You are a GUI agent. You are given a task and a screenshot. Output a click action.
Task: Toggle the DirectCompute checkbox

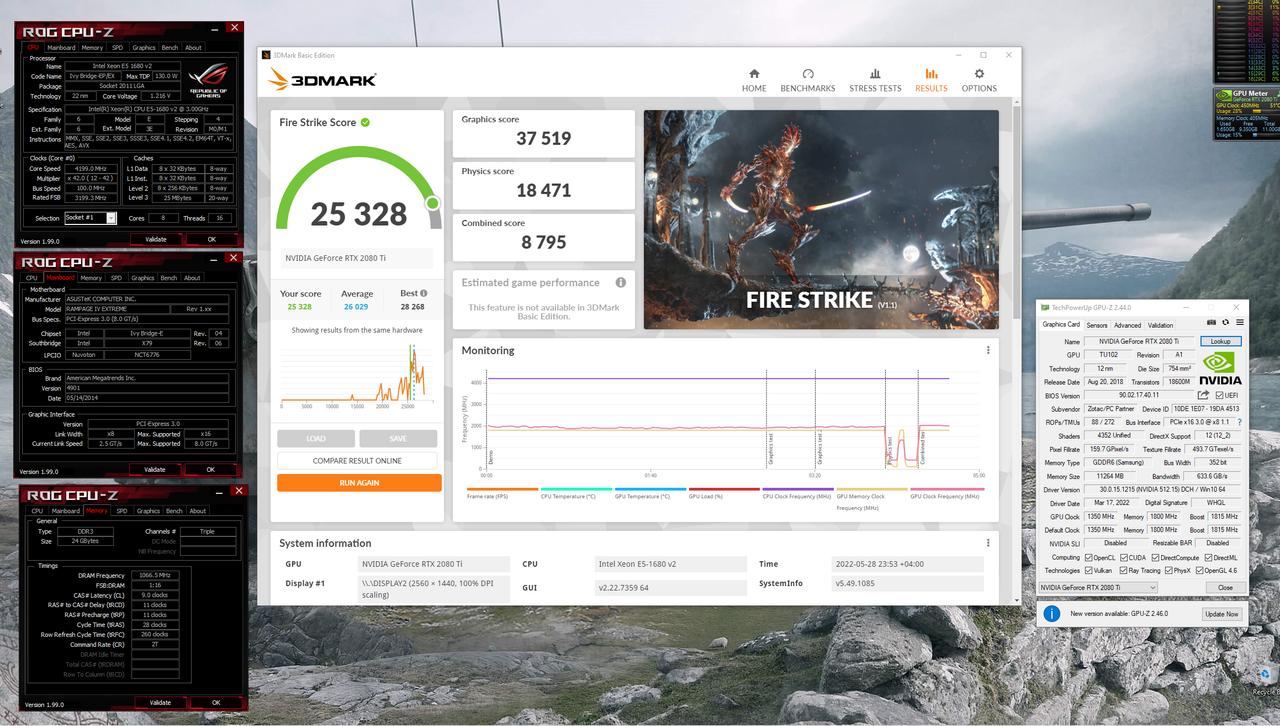pos(1156,557)
